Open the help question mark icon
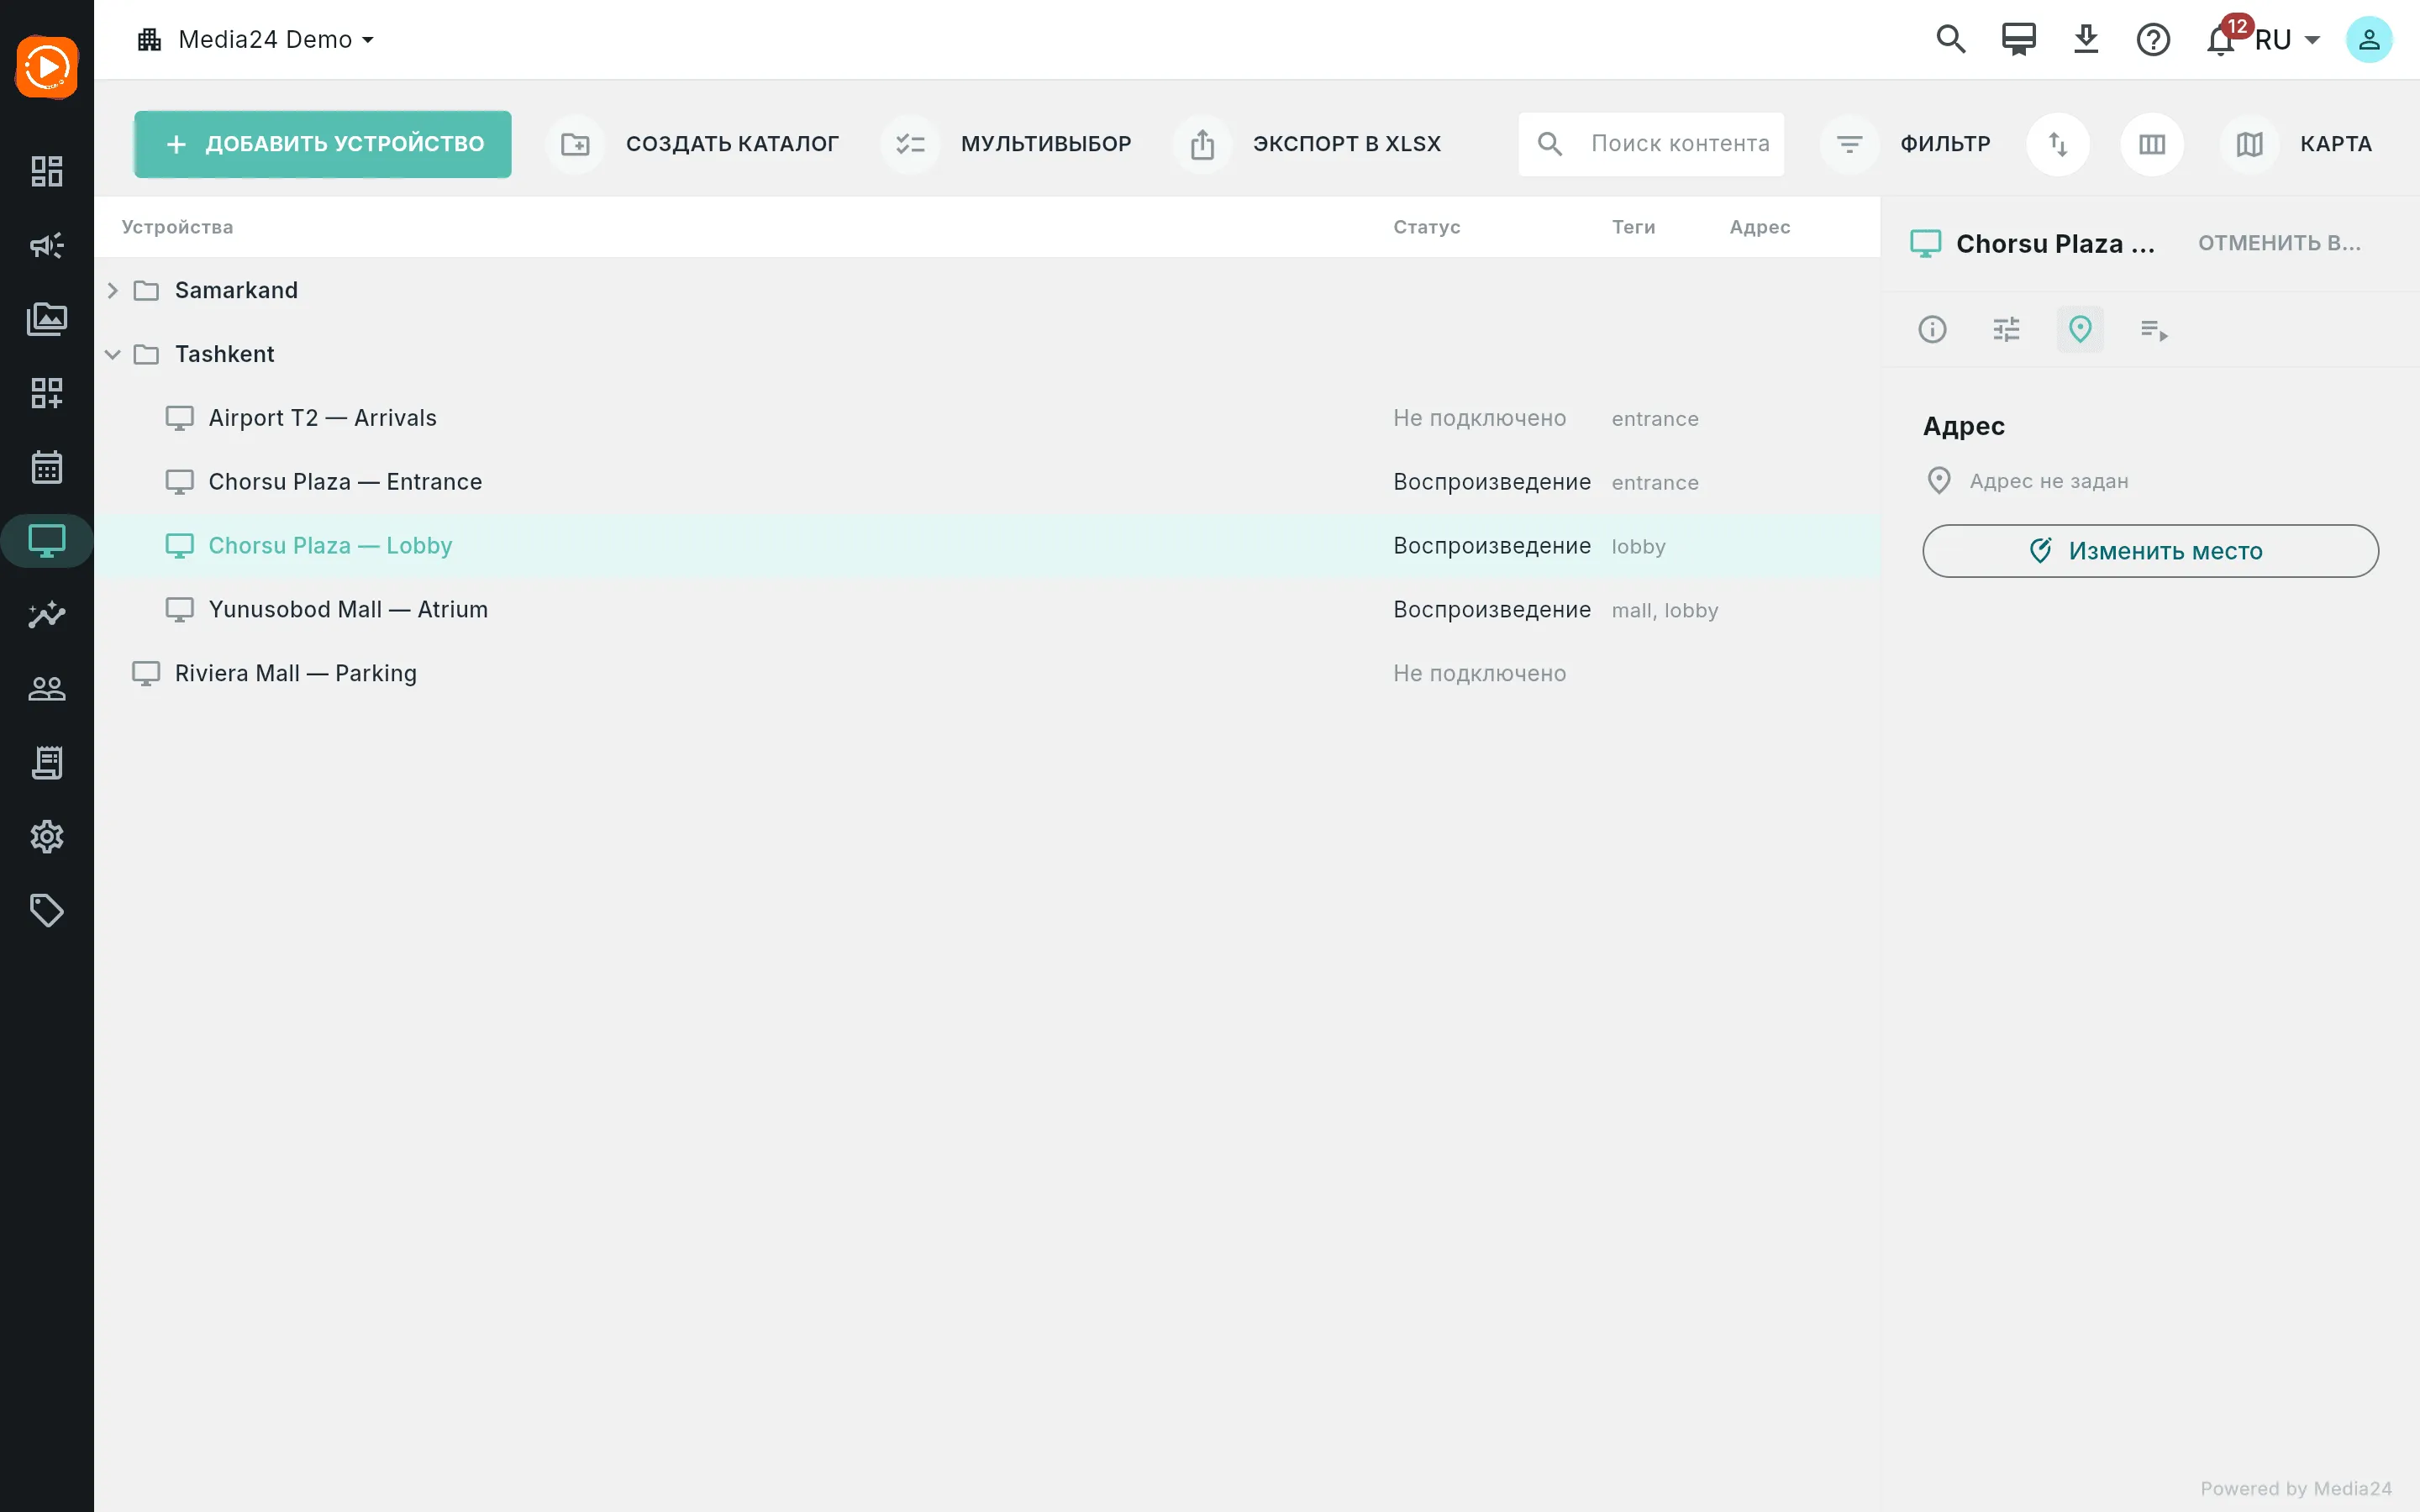The height and width of the screenshot is (1512, 2420). coord(2153,40)
